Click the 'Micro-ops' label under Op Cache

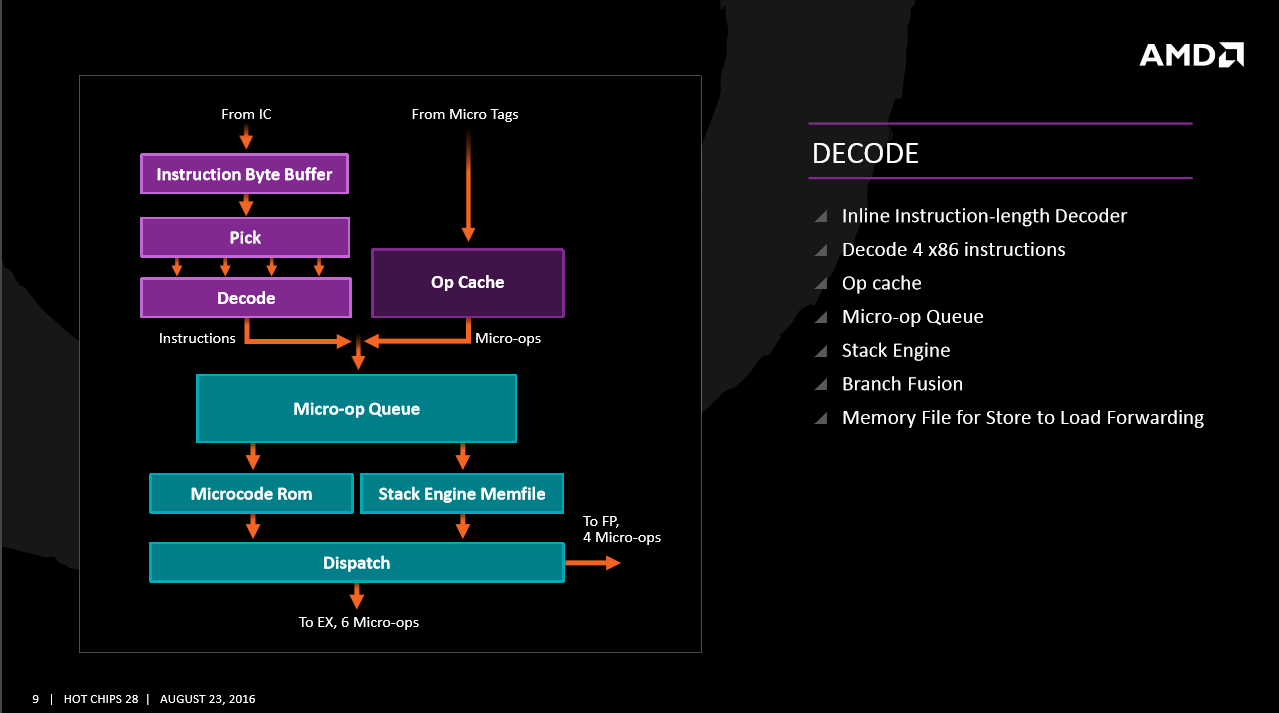point(508,338)
